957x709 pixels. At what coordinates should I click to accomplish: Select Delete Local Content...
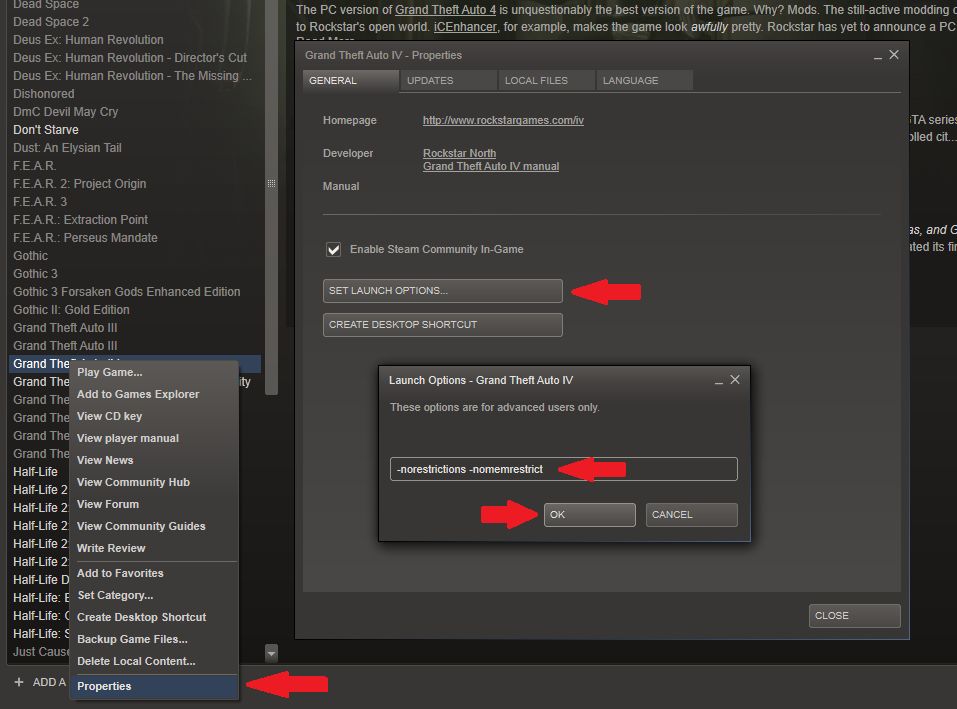tap(154, 661)
